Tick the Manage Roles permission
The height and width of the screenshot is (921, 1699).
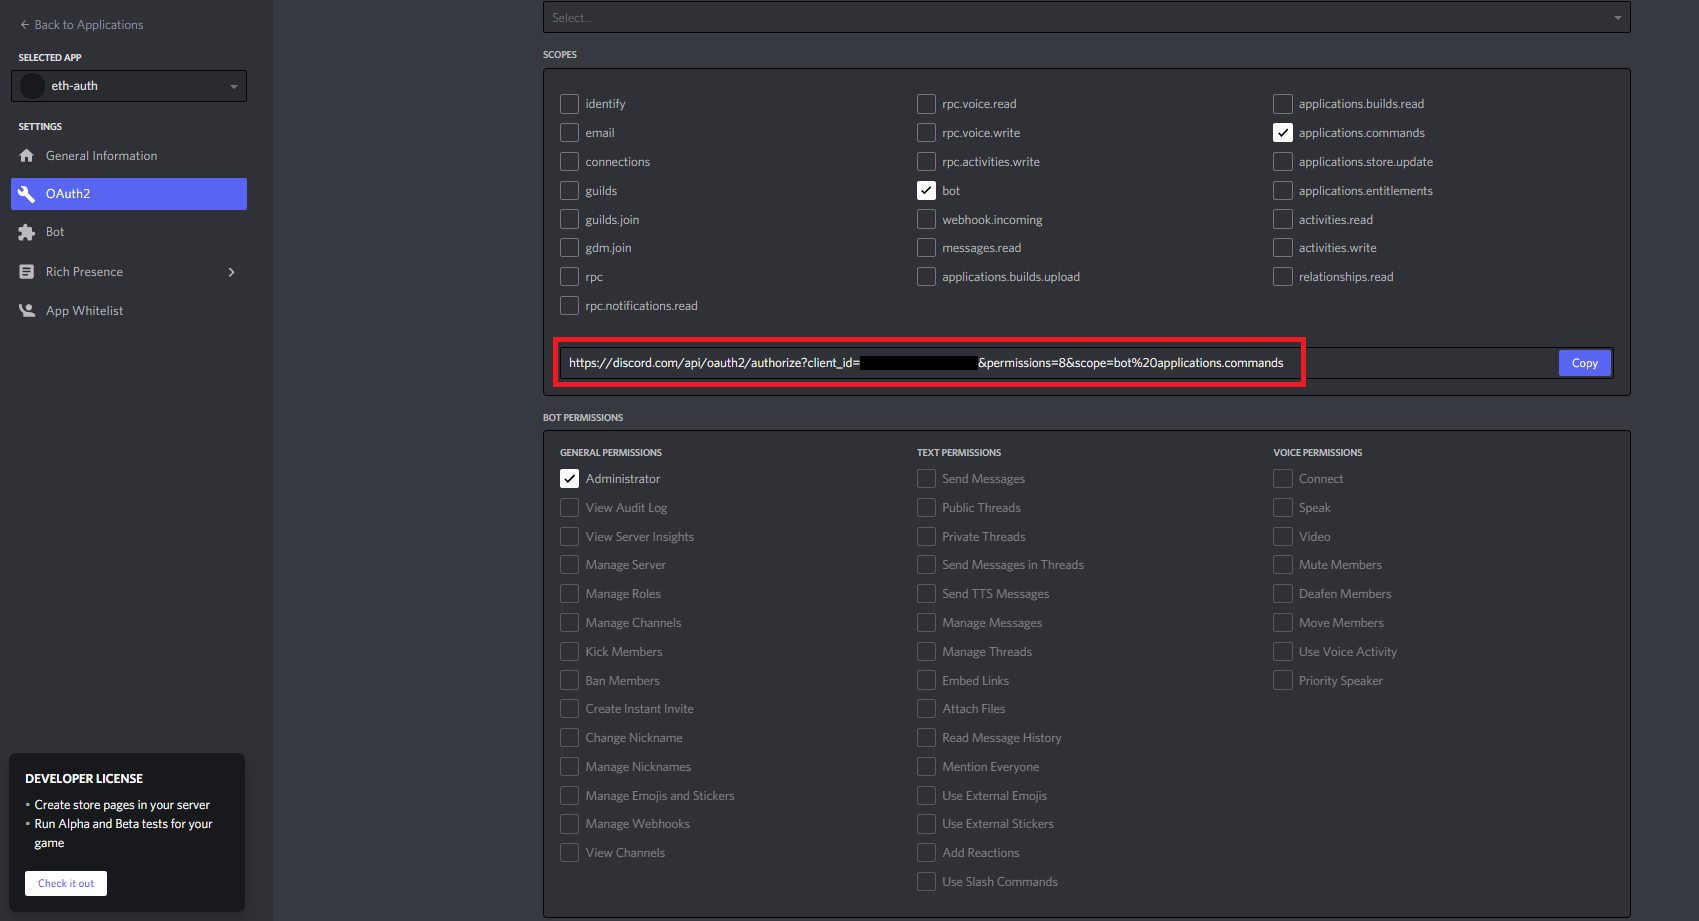[569, 594]
